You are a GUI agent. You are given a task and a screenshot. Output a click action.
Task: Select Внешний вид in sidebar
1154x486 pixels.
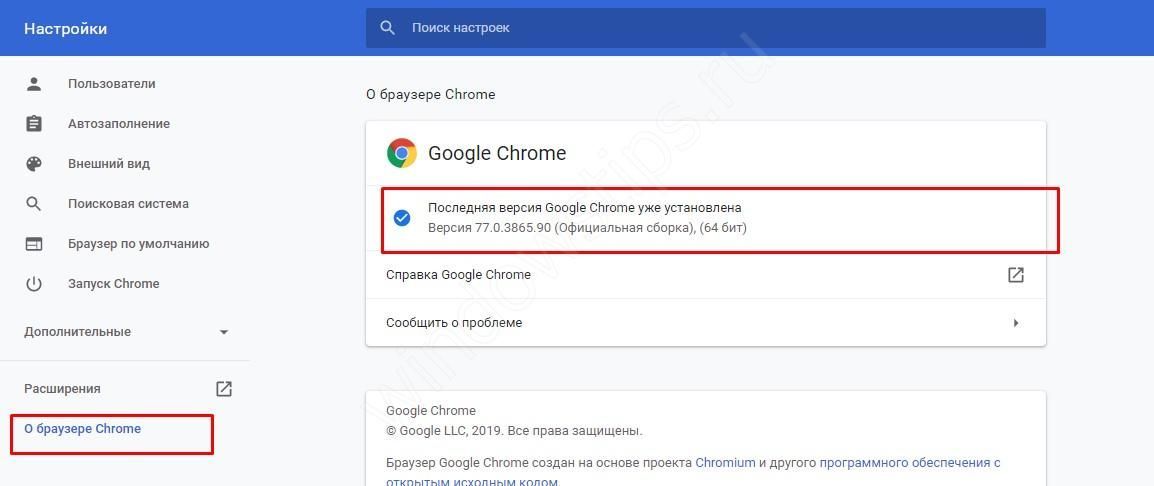tap(109, 164)
